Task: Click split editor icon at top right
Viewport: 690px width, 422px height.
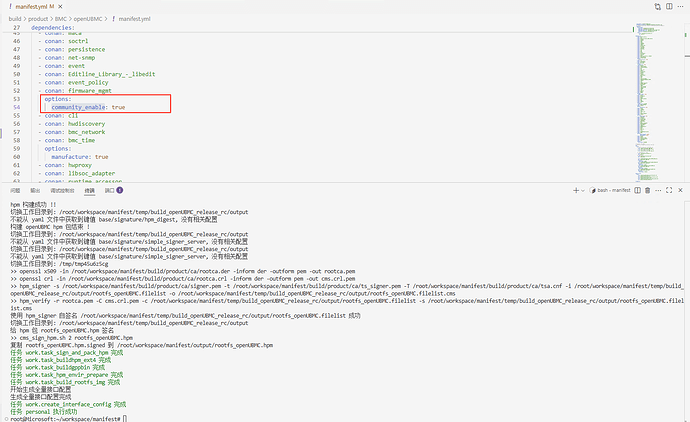Action: [x=668, y=6]
